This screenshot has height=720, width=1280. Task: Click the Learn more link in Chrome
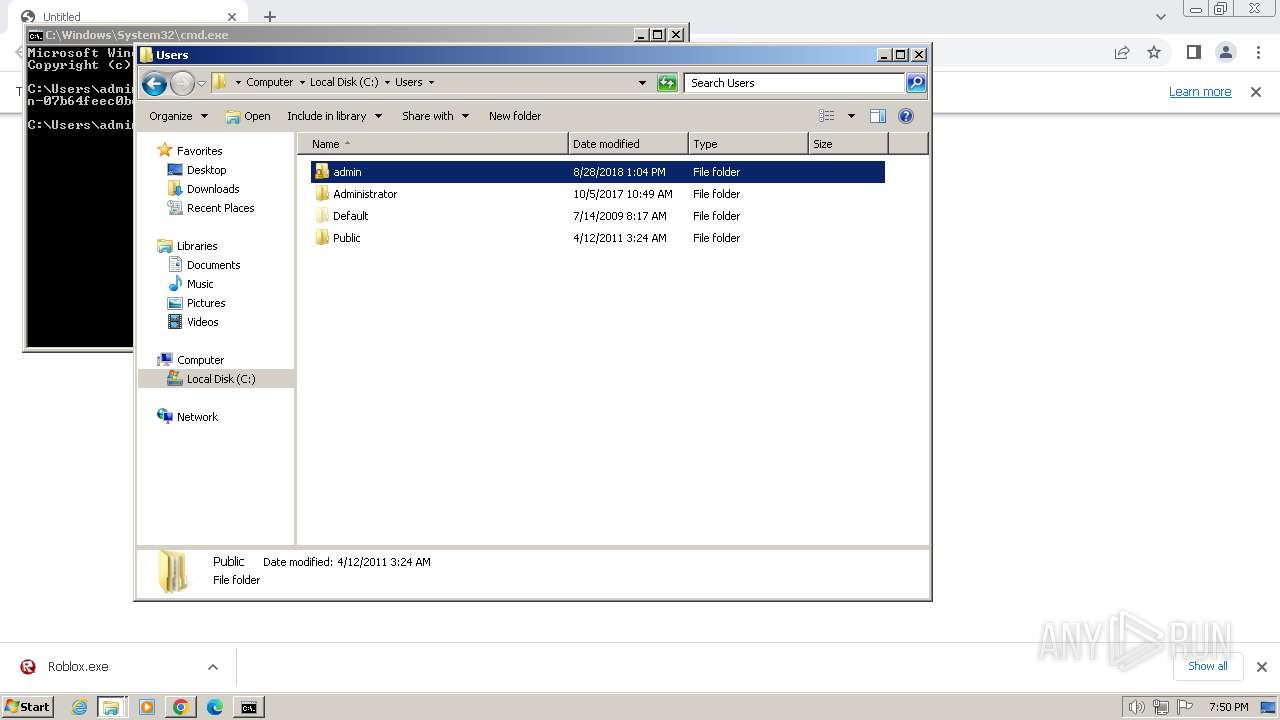click(1200, 92)
